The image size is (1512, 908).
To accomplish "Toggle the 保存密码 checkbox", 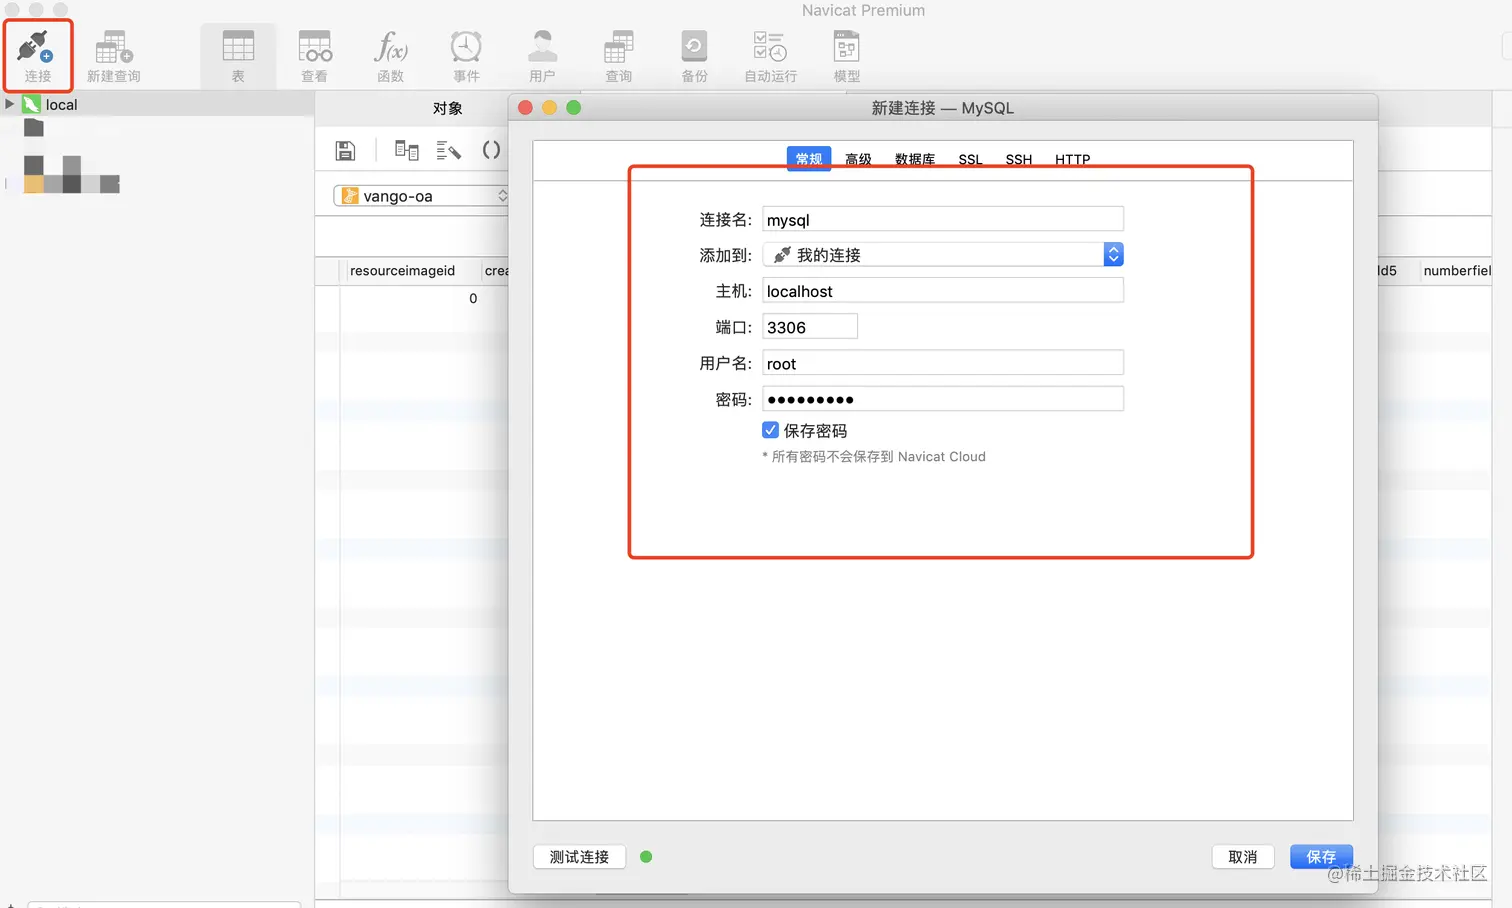I will click(x=770, y=430).
